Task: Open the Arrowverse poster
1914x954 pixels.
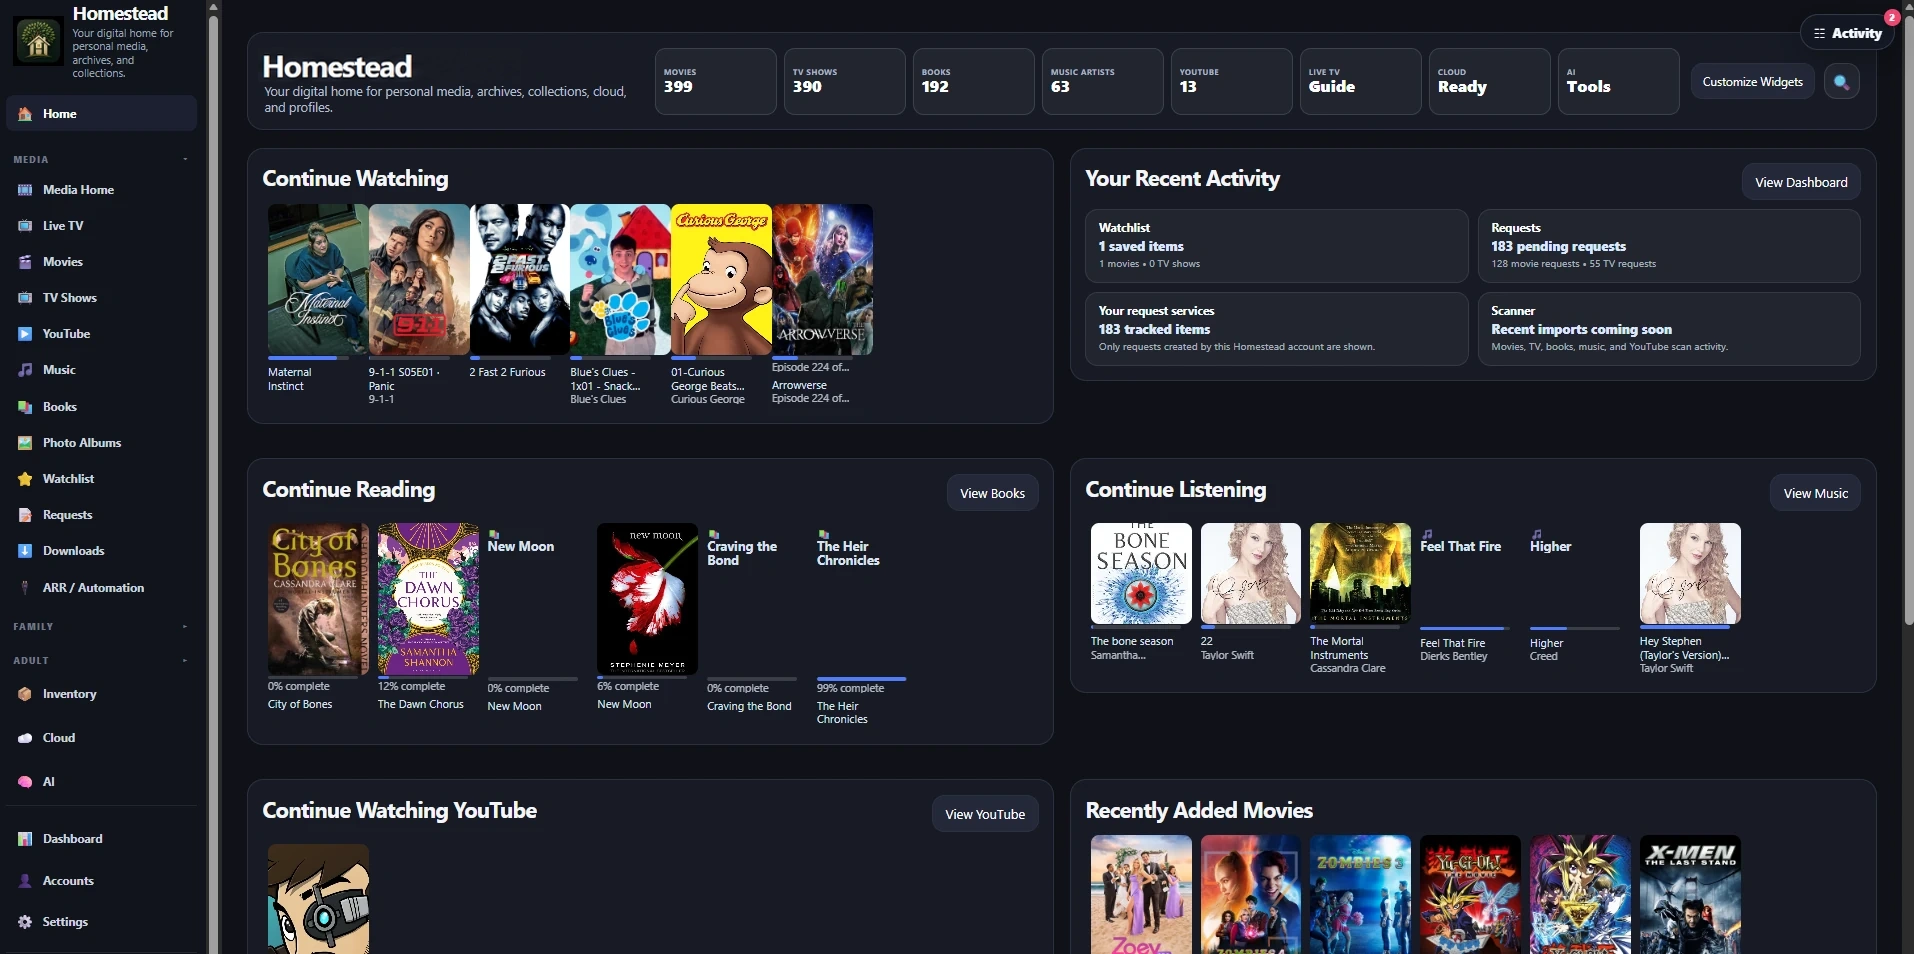Action: (x=822, y=279)
